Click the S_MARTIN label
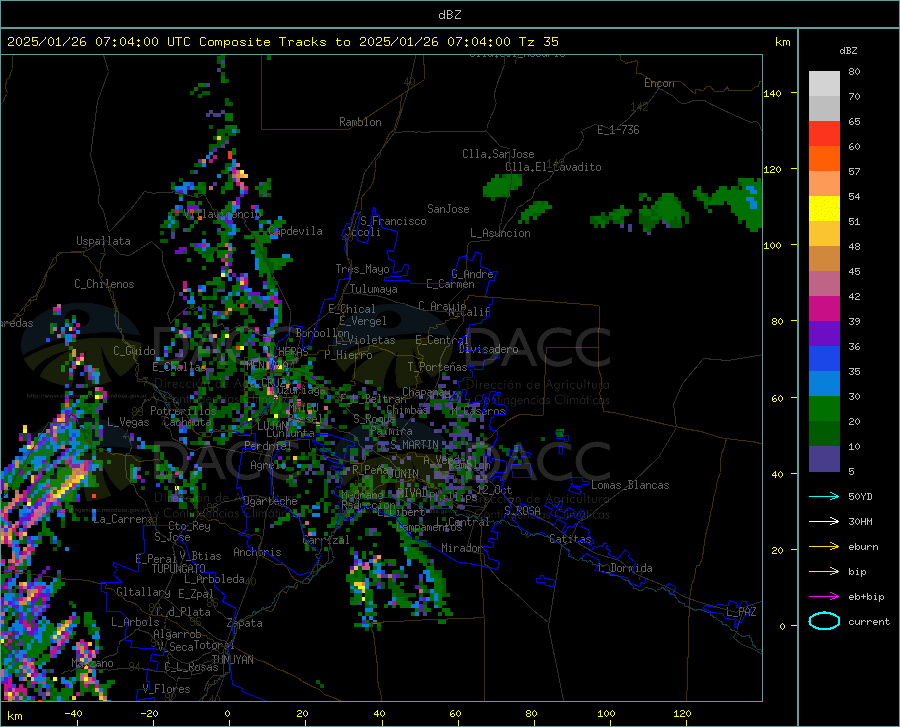Screen dimensions: 900x727 (x=414, y=445)
